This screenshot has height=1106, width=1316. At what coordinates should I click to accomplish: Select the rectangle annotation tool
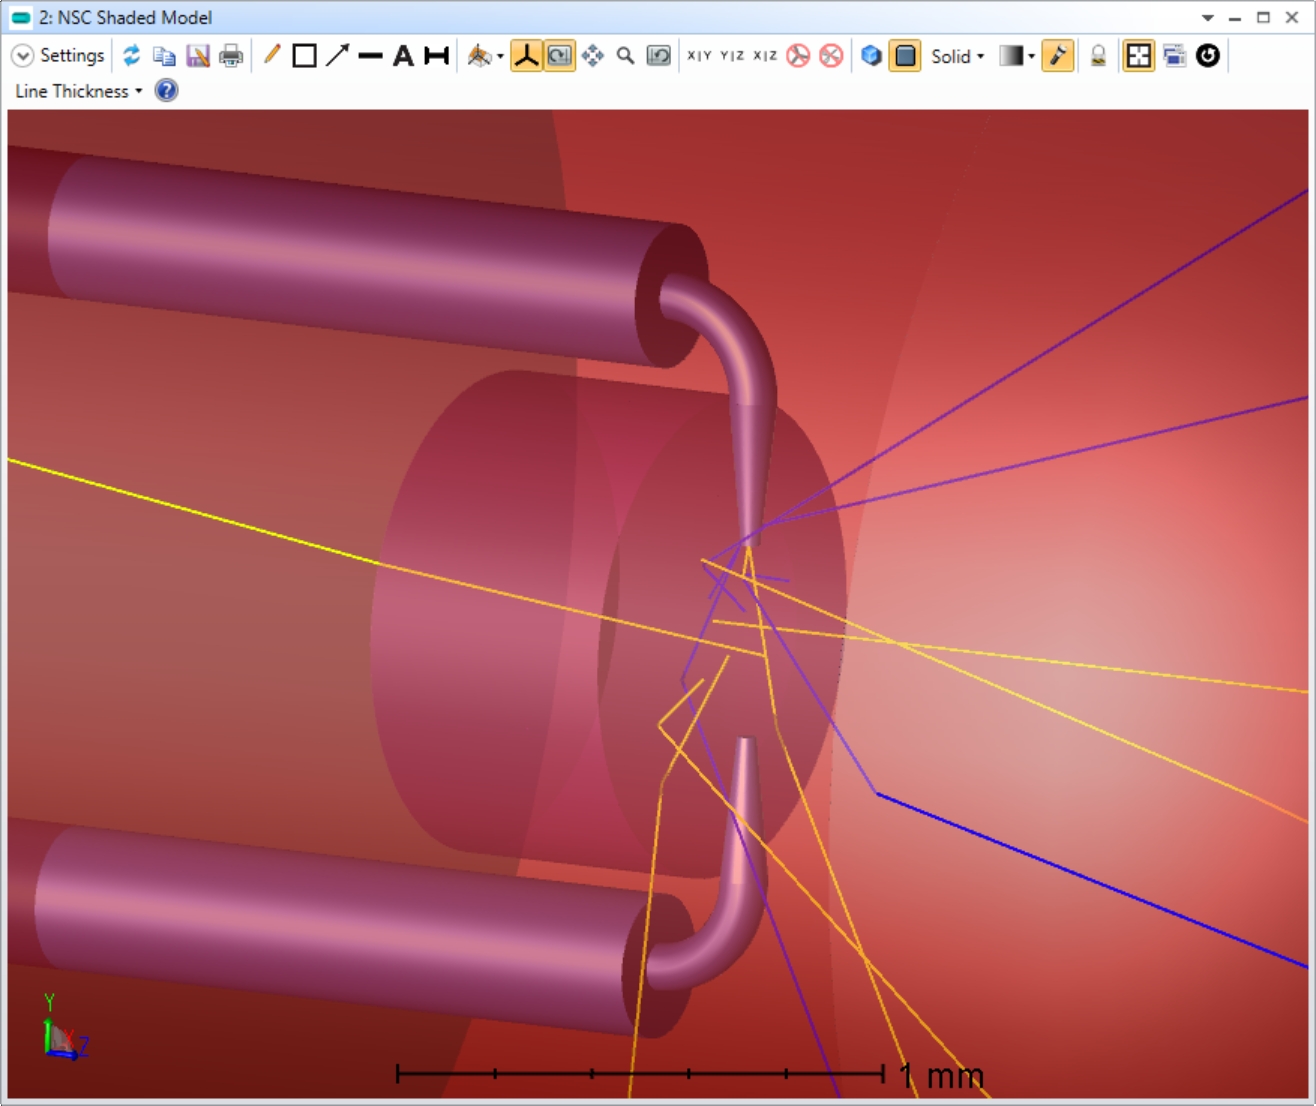click(x=305, y=56)
